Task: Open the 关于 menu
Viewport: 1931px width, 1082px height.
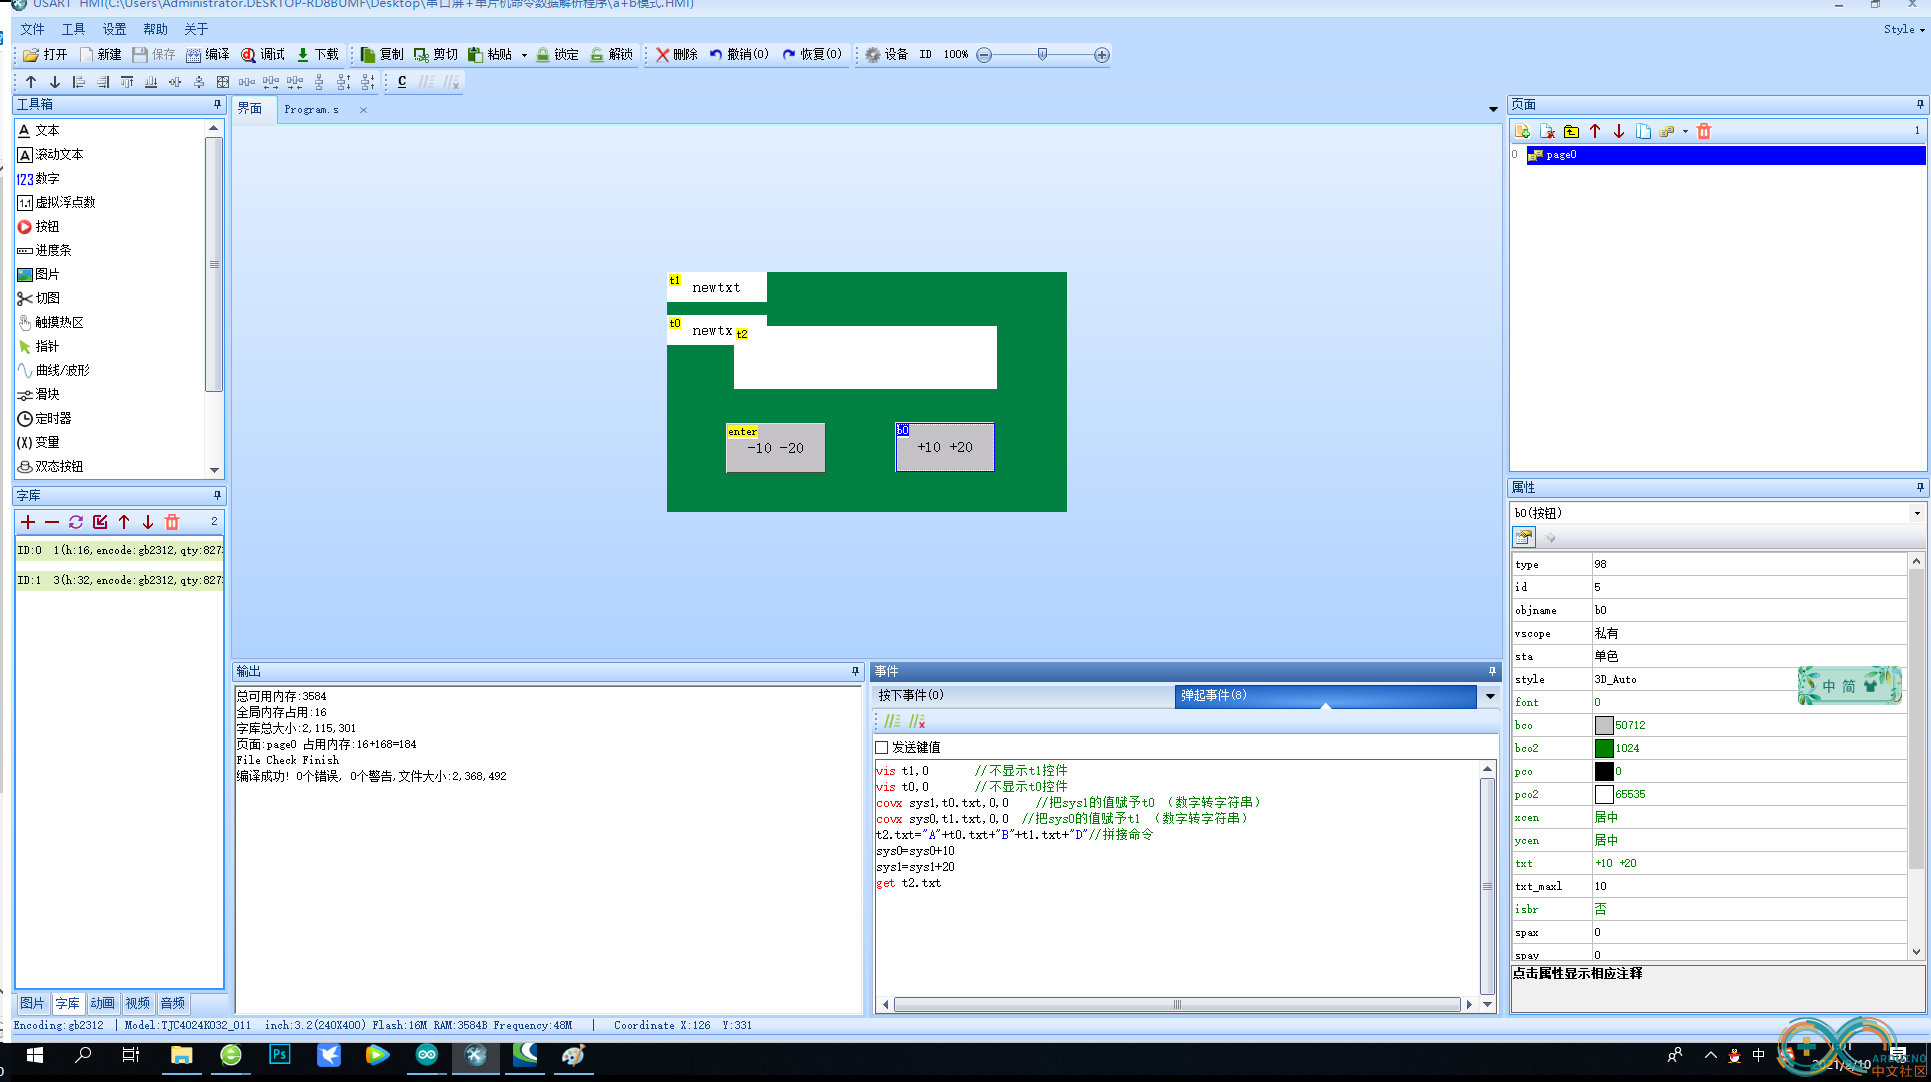Action: [x=197, y=29]
